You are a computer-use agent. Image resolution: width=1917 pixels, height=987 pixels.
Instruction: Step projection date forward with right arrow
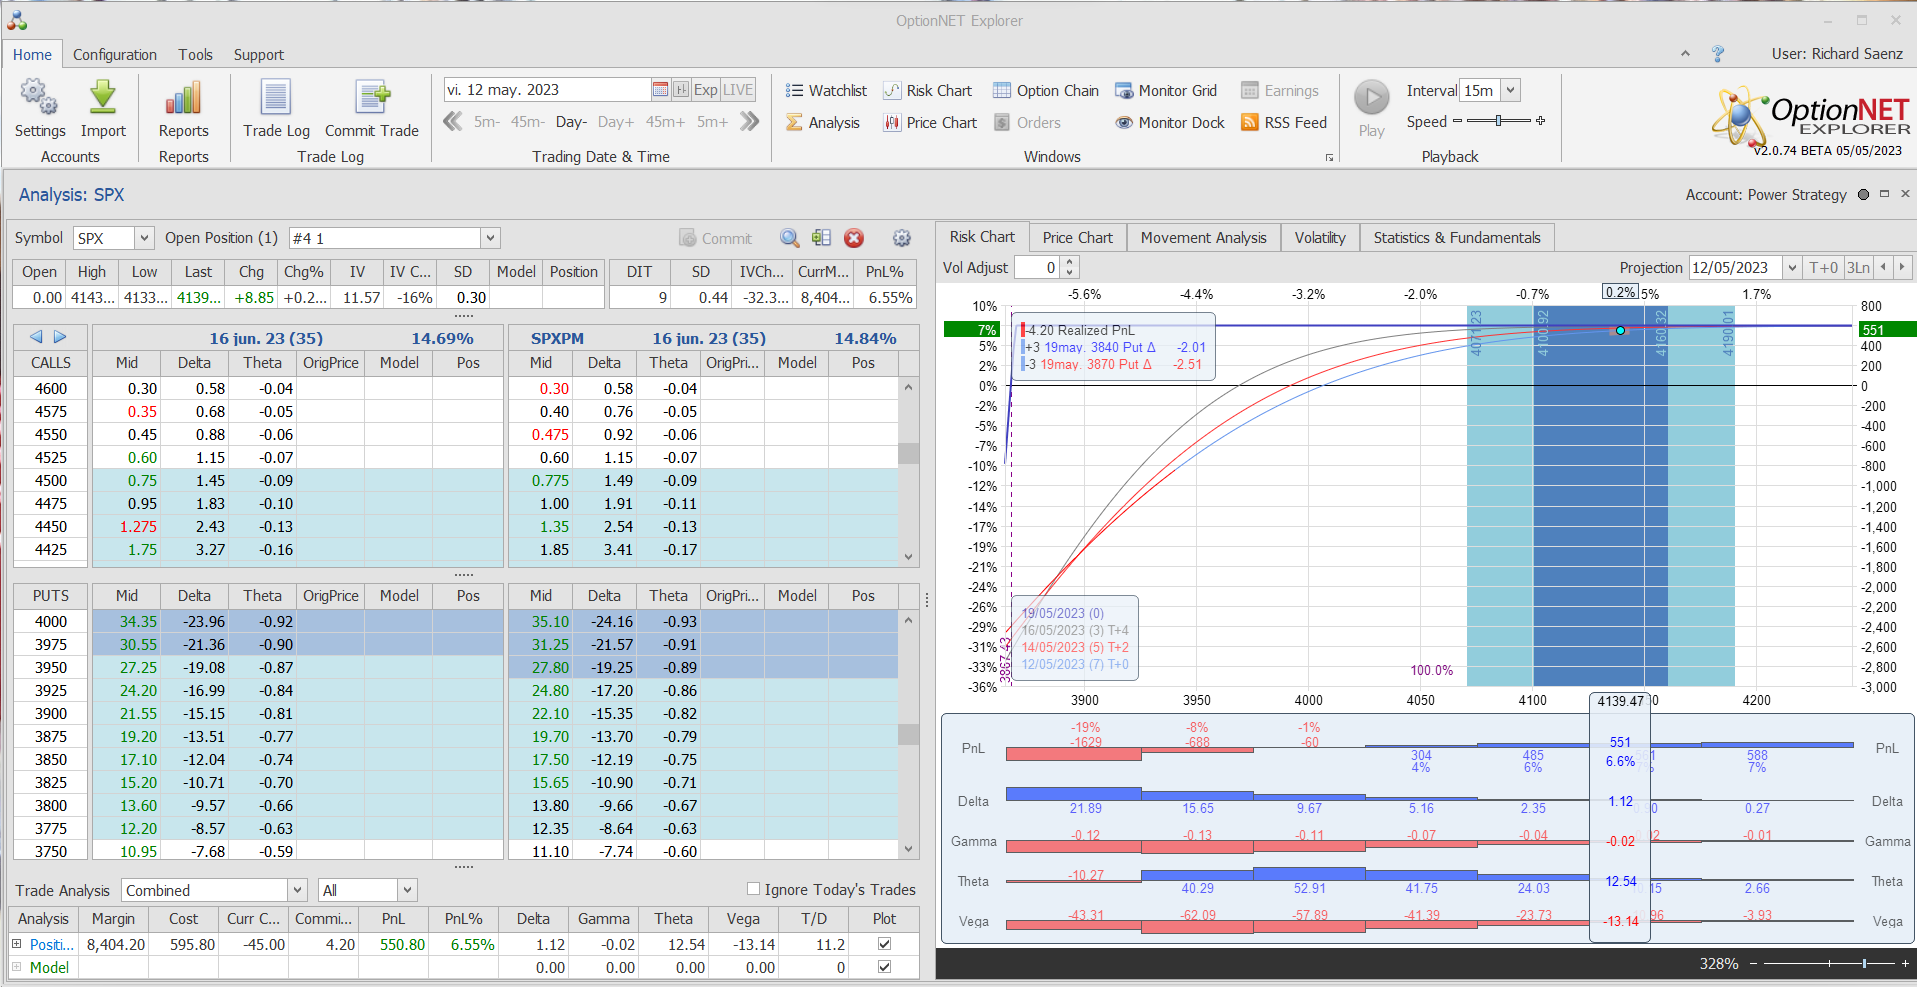[1902, 267]
